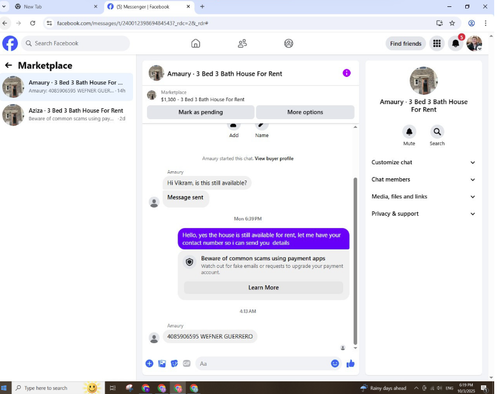Open a new browser tab
This screenshot has height=394, width=500.
[x=202, y=6]
